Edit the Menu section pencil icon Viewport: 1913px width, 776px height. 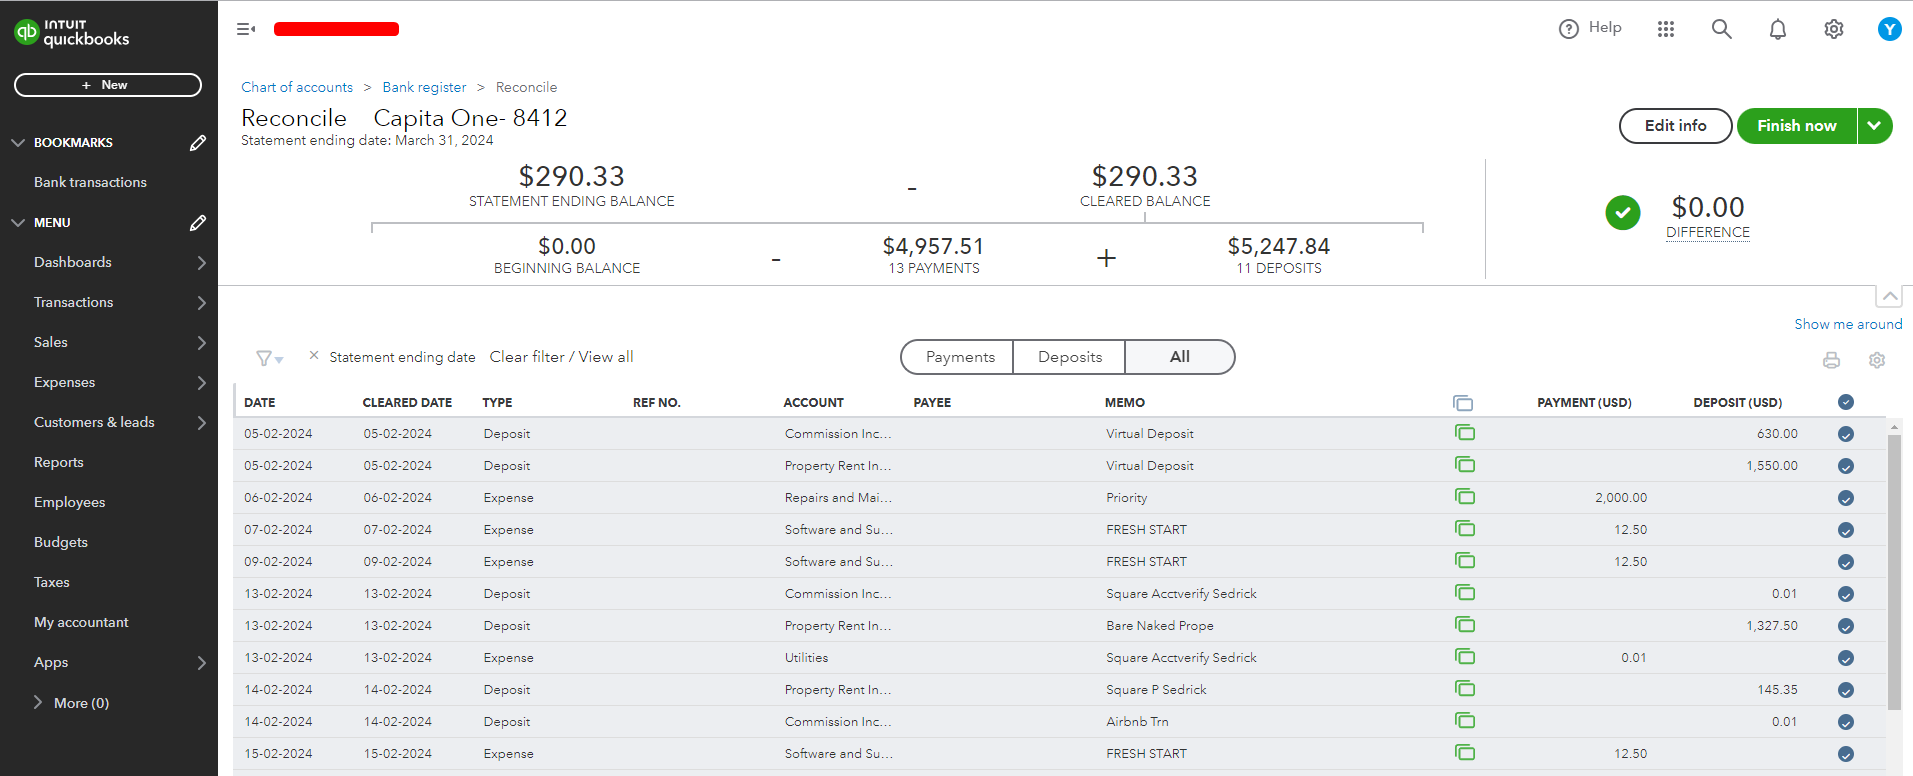[x=198, y=223]
